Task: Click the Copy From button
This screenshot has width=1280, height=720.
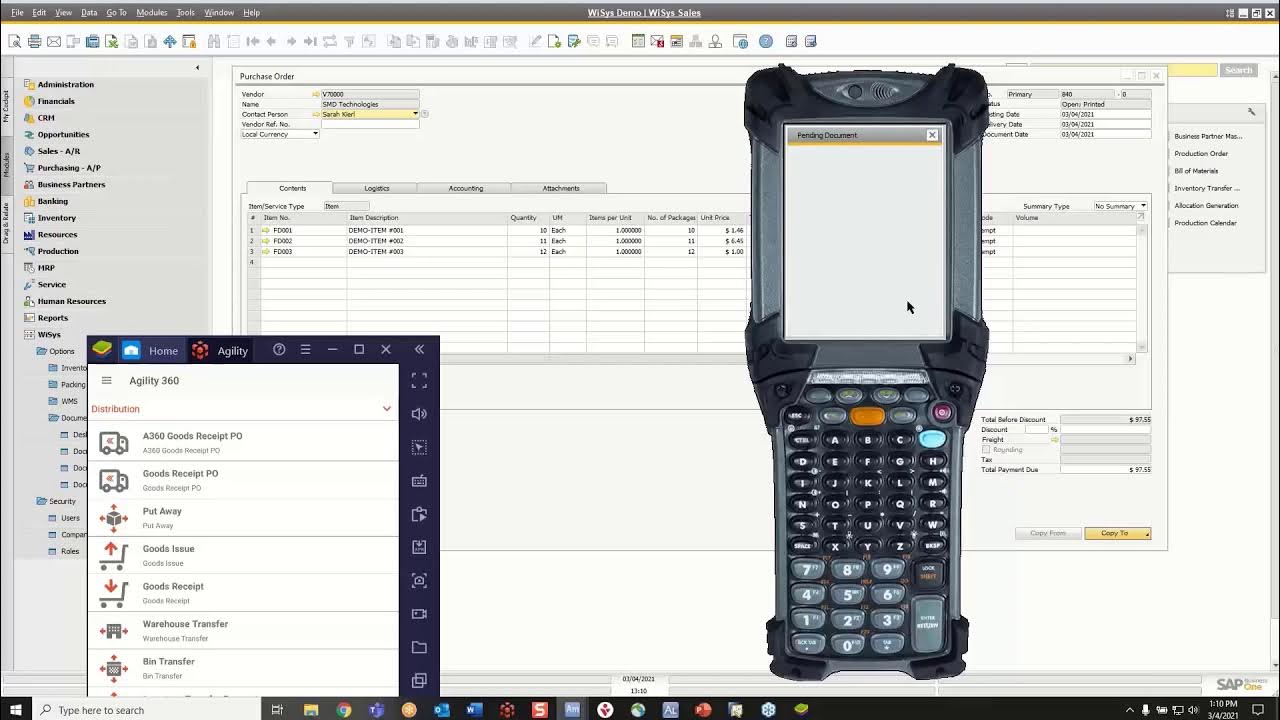Action: [1048, 534]
